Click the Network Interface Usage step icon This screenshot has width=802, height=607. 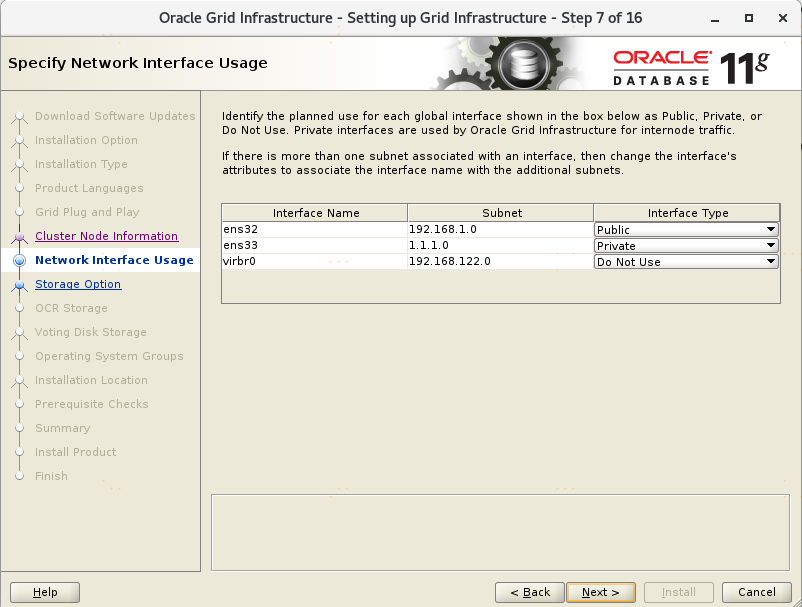coord(19,261)
